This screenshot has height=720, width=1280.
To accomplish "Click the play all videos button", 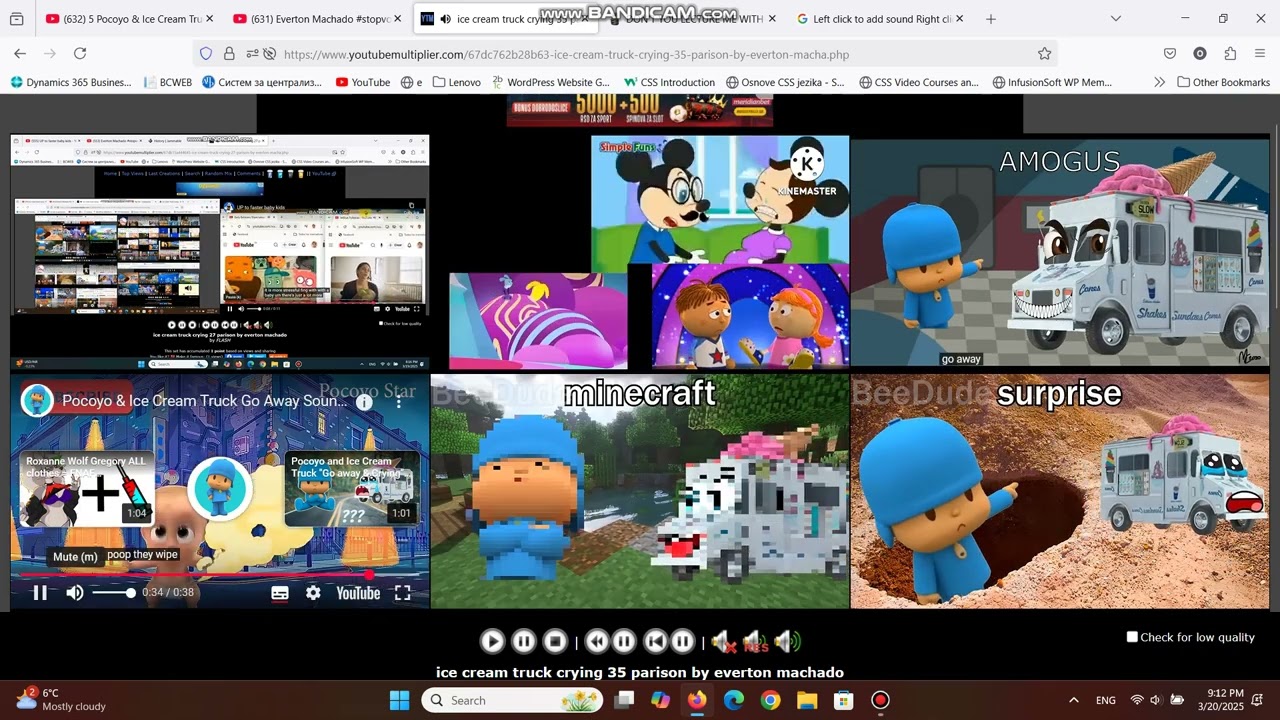I will tap(492, 642).
